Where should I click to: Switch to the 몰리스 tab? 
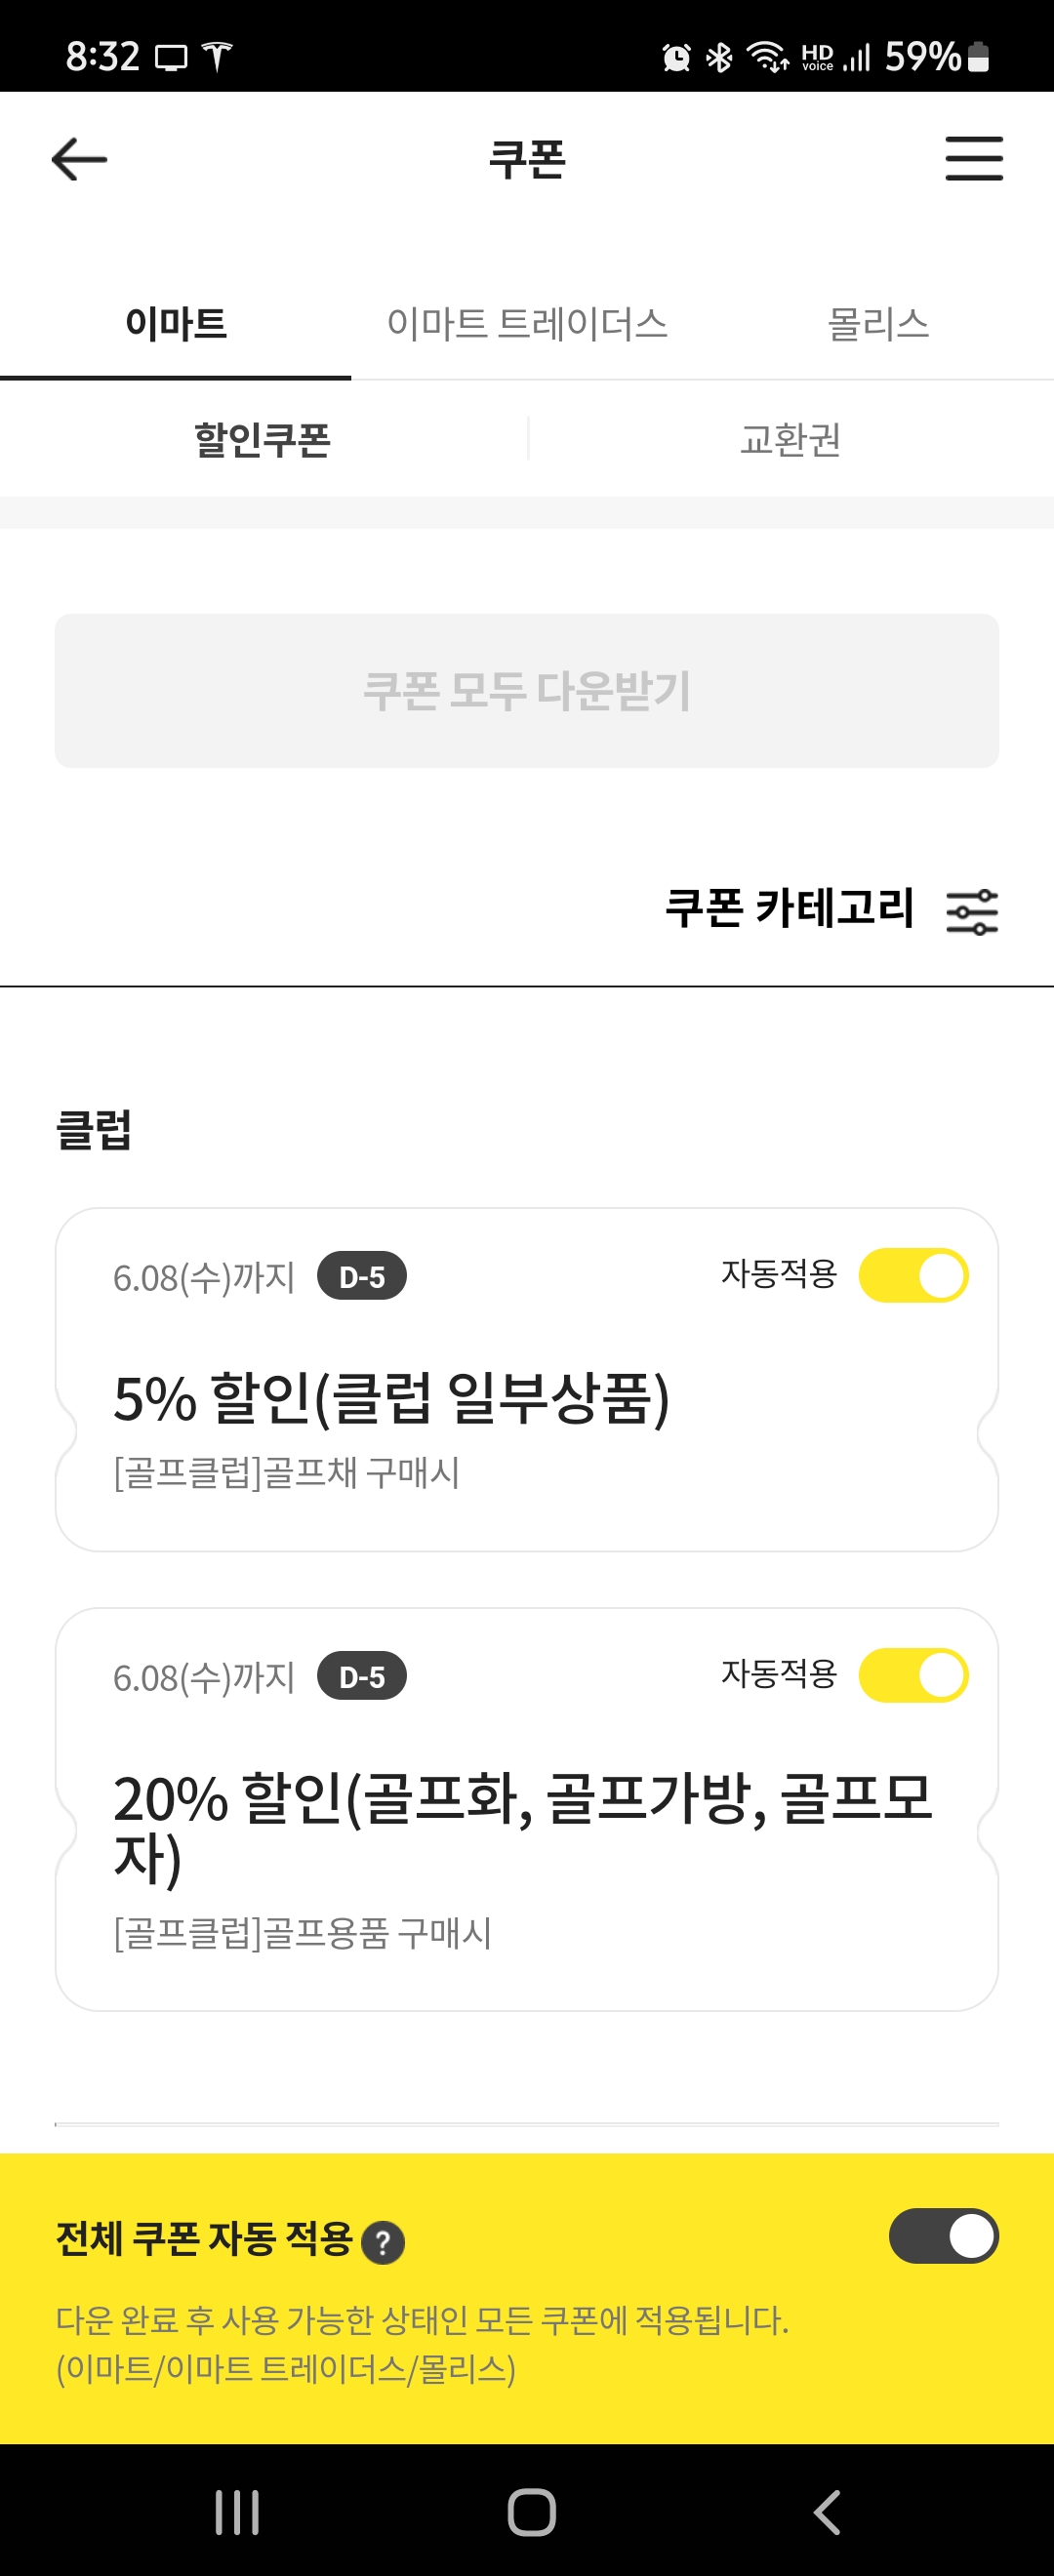[878, 324]
